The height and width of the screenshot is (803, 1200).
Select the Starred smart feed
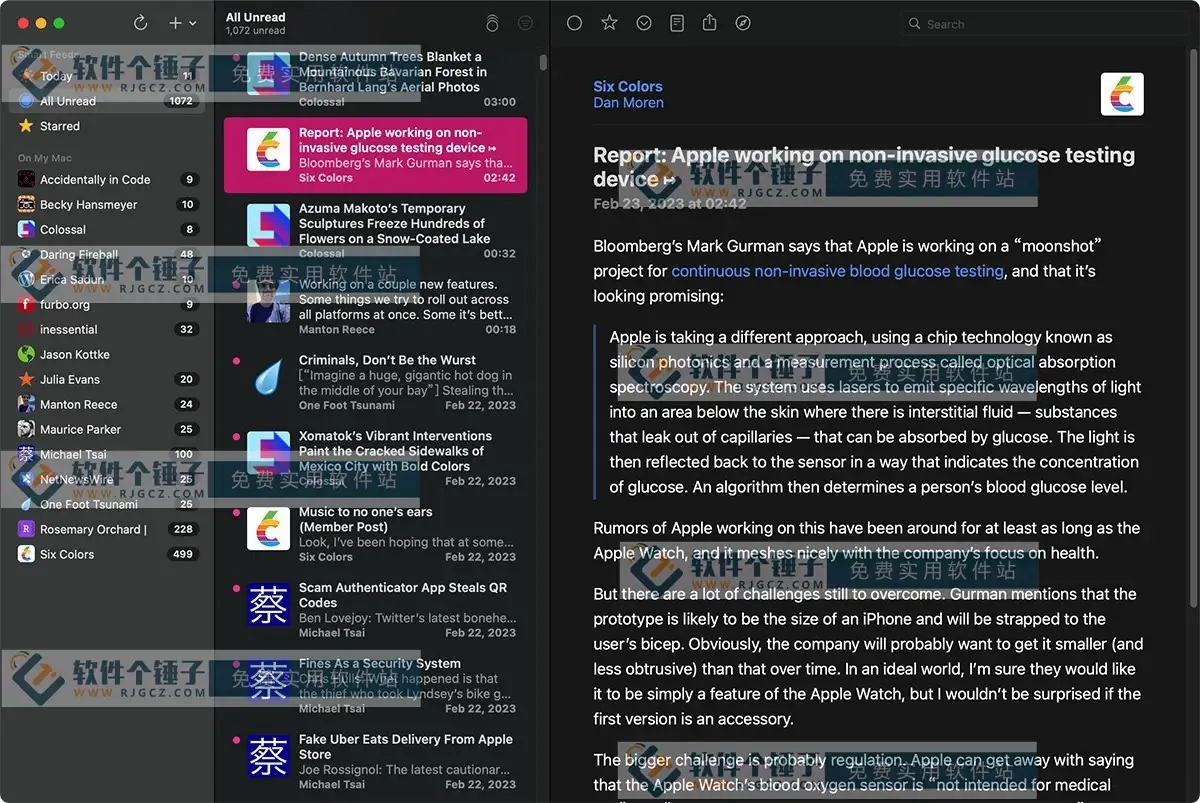pyautogui.click(x=107, y=126)
